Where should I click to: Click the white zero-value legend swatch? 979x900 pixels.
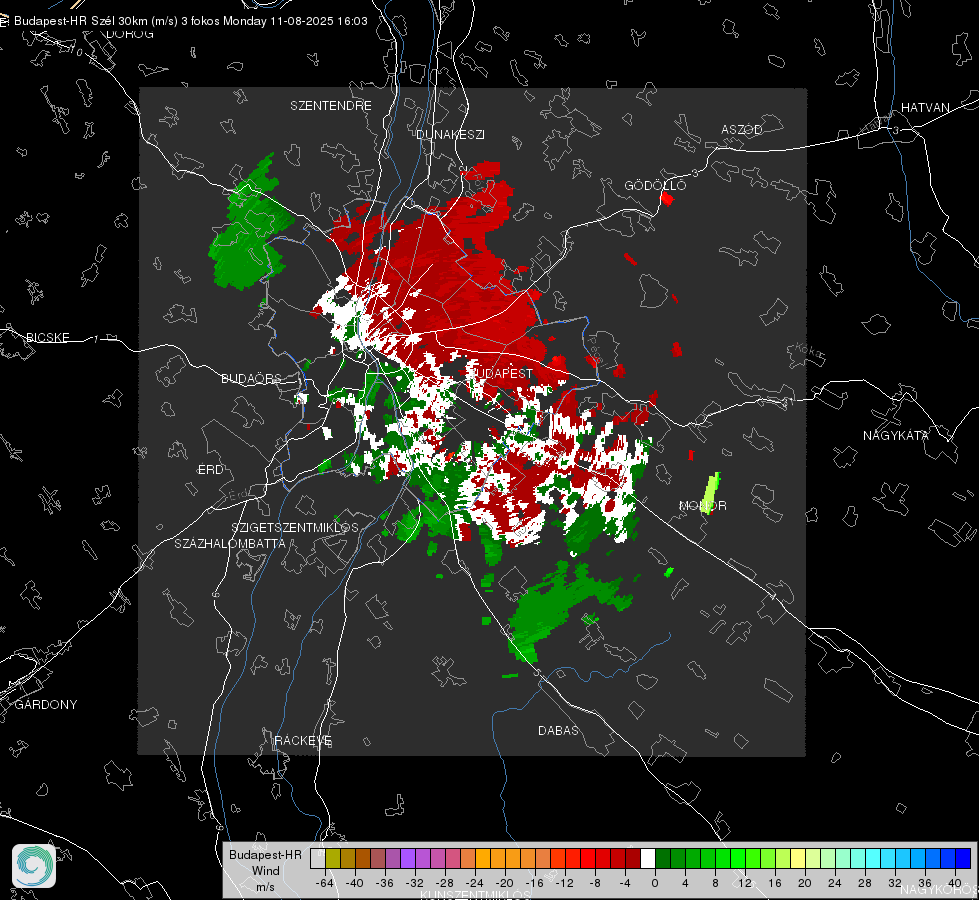pos(648,858)
